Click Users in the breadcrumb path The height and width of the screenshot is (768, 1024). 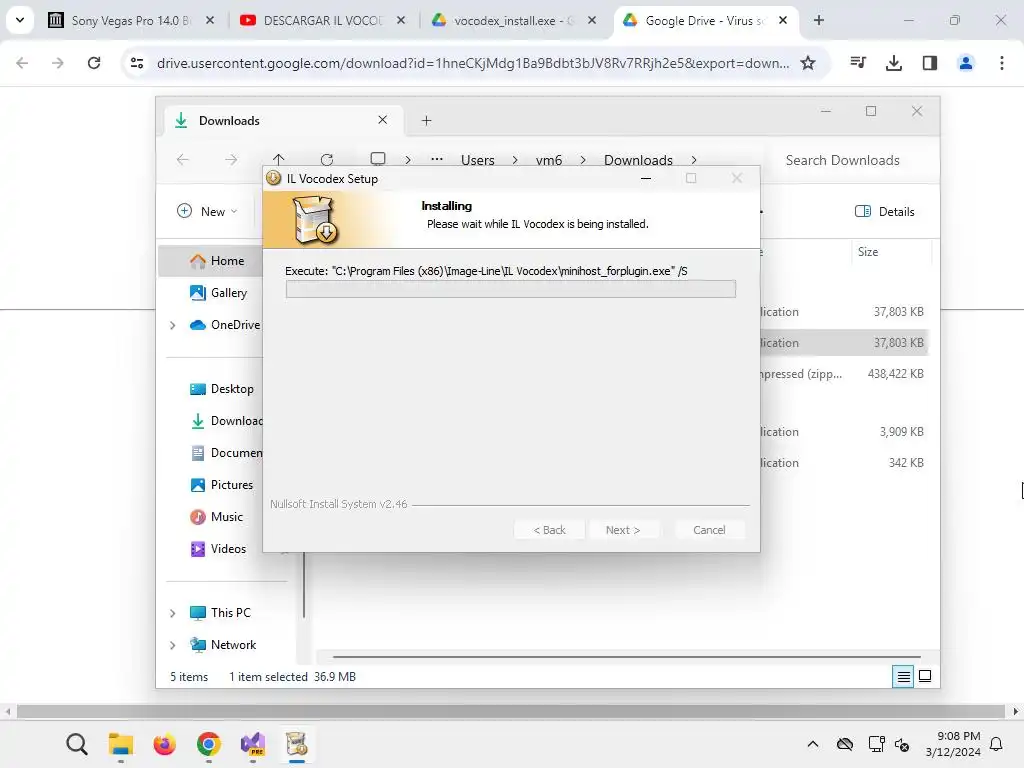(x=477, y=160)
